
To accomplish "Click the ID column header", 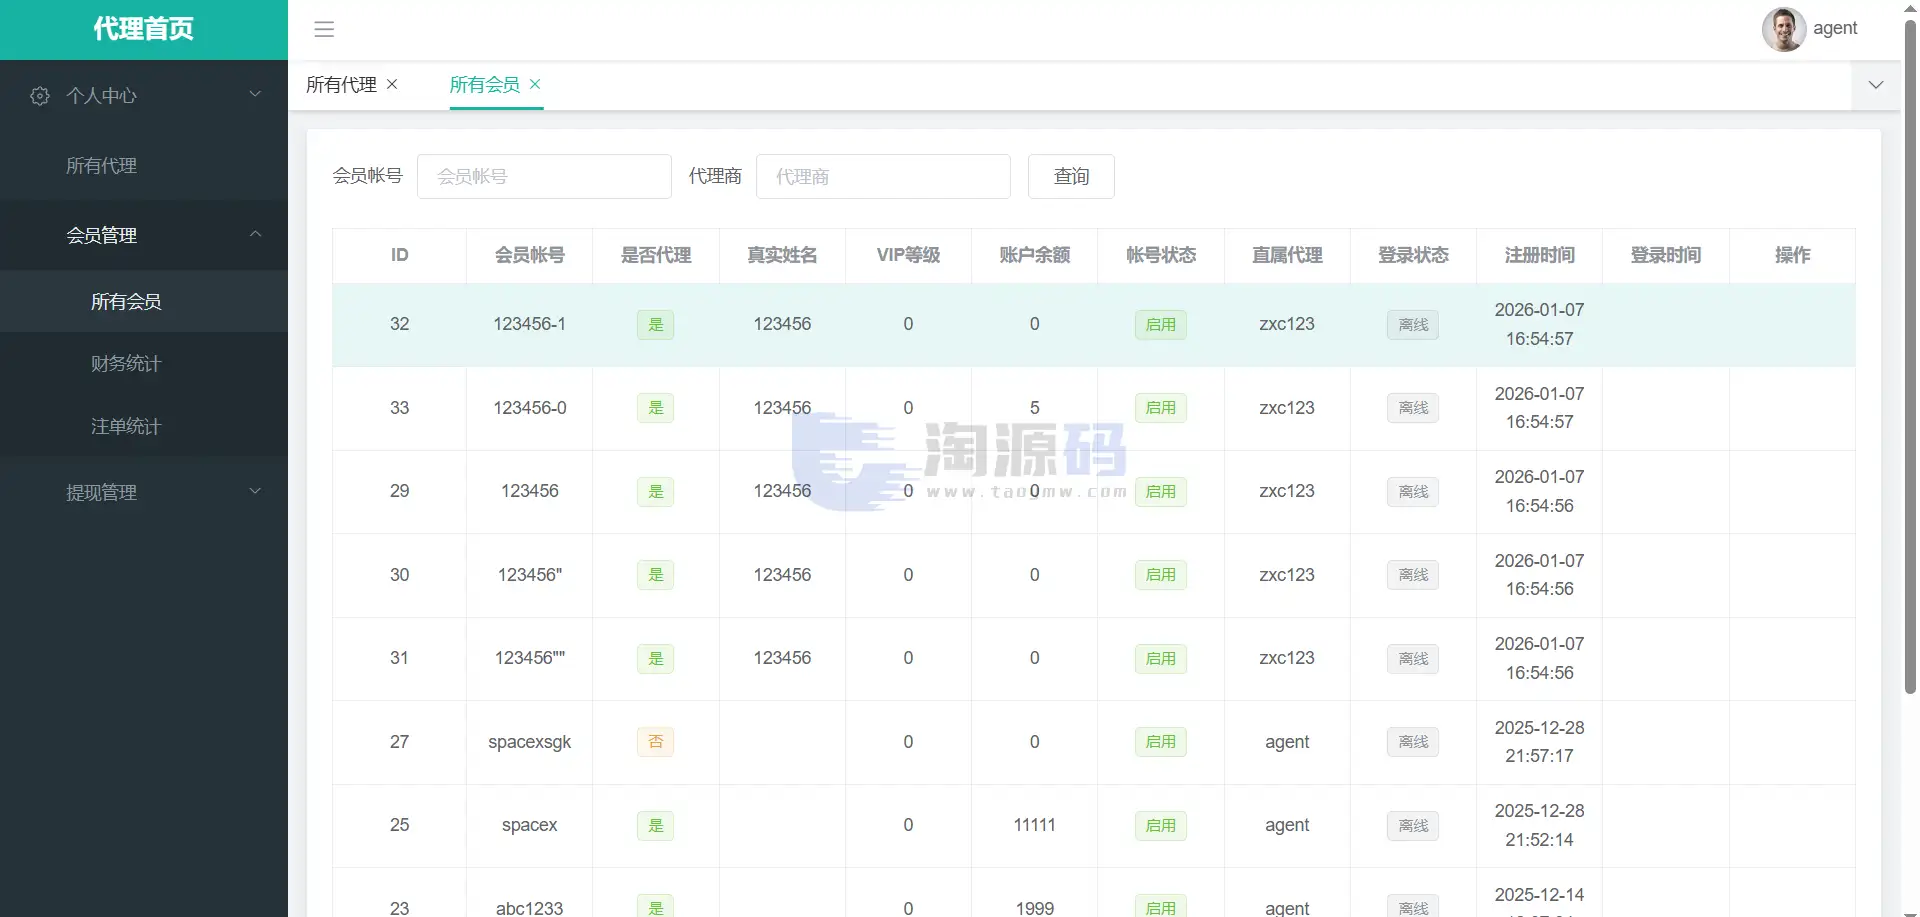I will [x=399, y=255].
